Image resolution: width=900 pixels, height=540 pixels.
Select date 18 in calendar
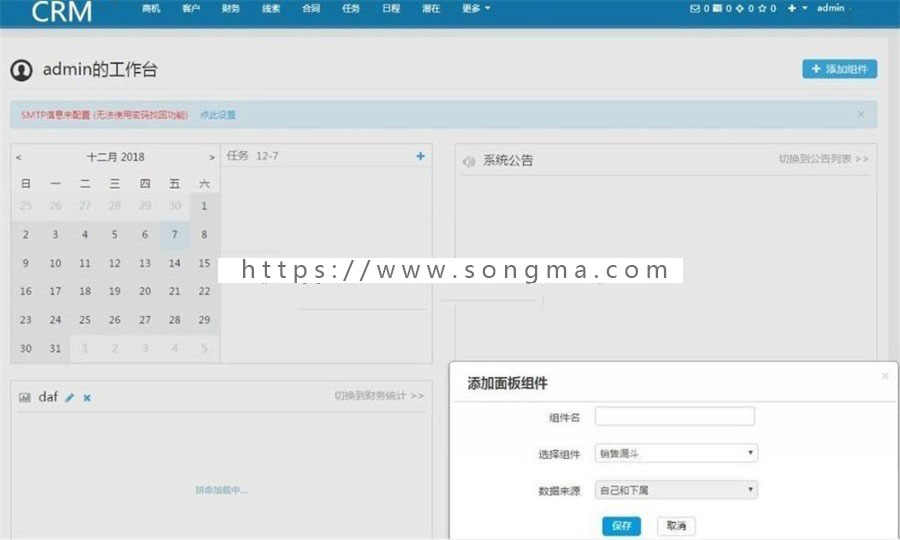tap(85, 291)
